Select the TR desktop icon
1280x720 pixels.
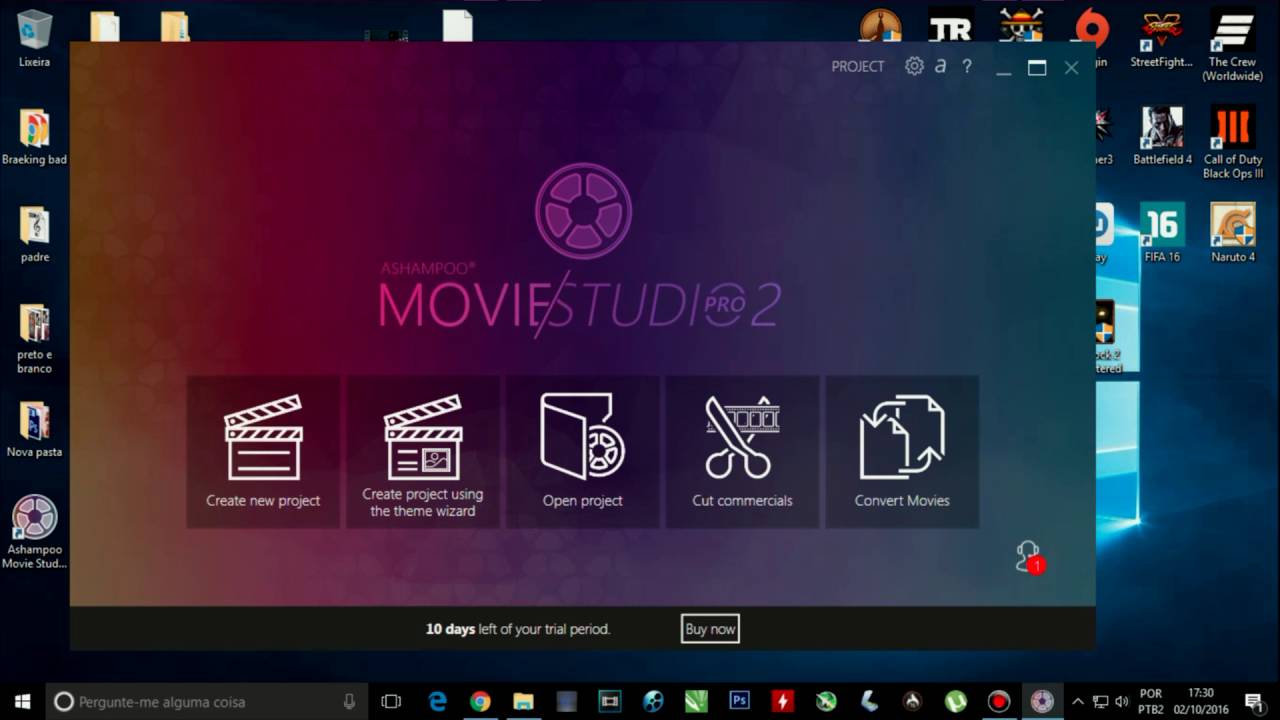[950, 26]
